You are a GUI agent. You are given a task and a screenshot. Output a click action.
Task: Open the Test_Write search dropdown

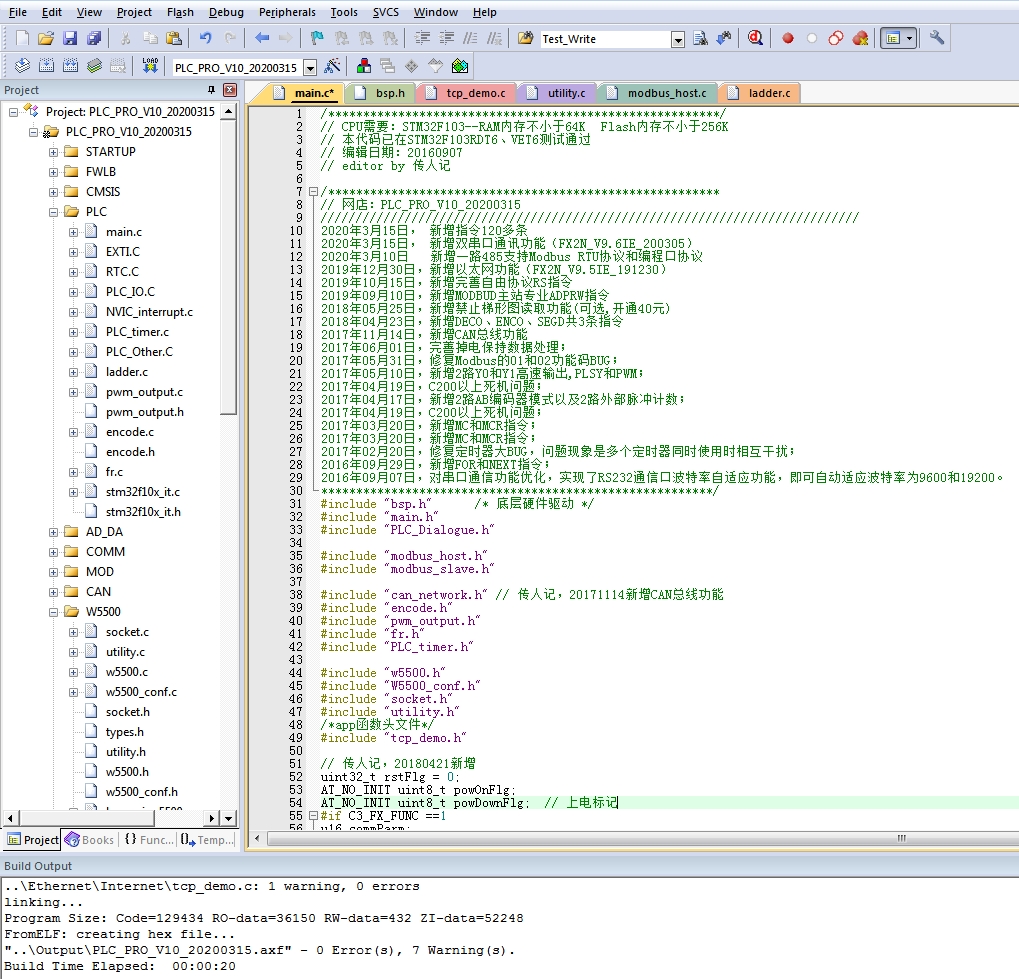678,40
